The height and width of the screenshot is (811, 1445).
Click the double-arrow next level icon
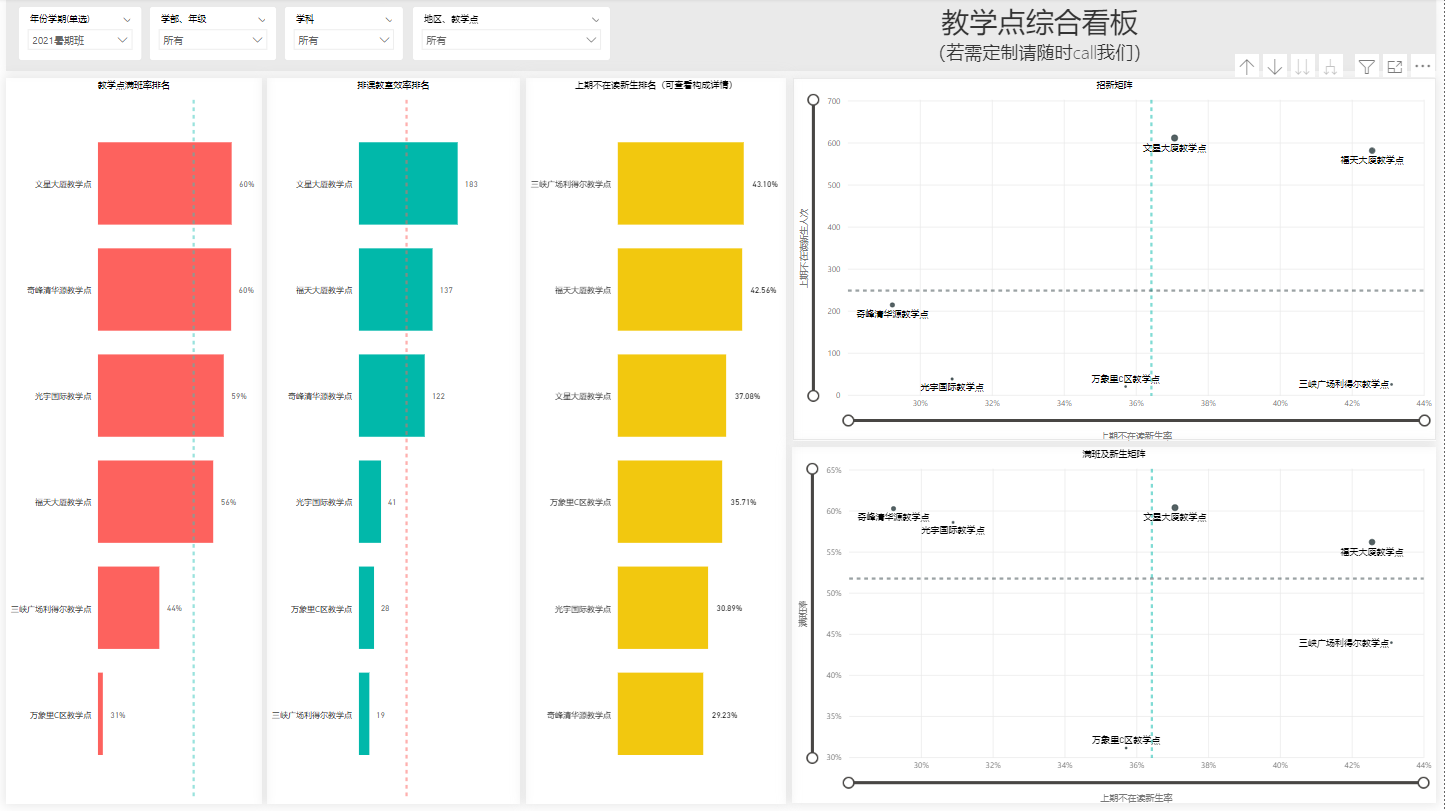coord(1302,67)
